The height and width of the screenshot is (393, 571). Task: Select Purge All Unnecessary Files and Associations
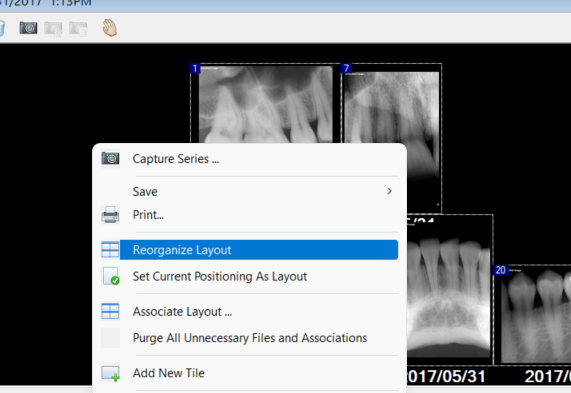click(x=249, y=338)
